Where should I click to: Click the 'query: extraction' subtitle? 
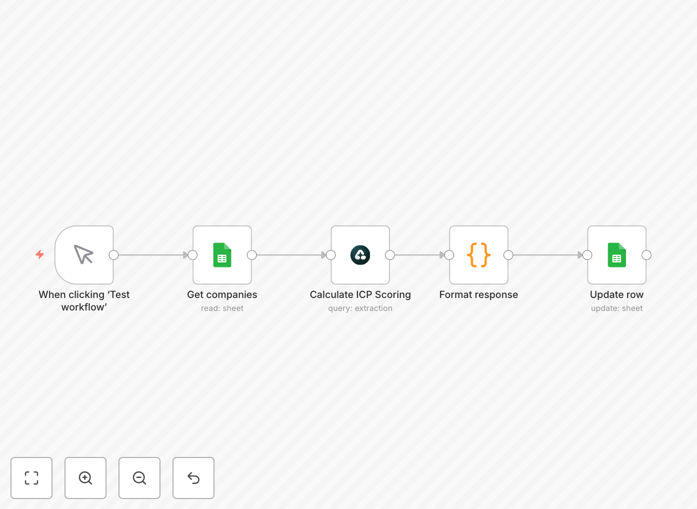pos(361,308)
